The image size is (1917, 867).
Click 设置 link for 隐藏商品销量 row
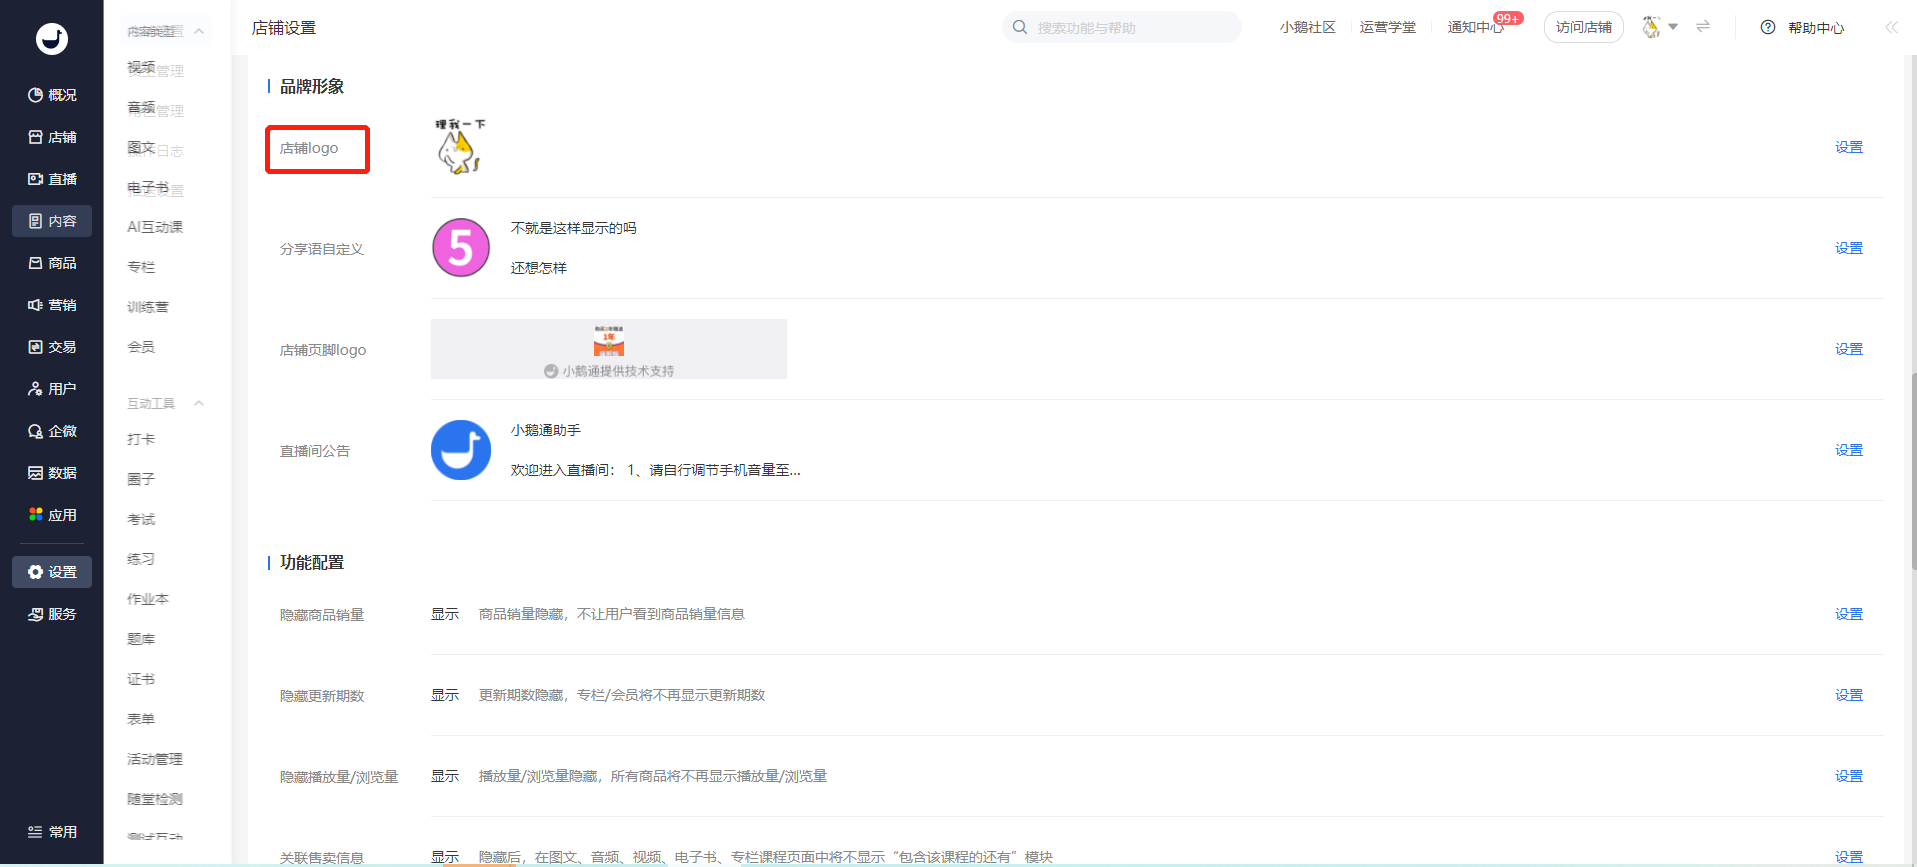pos(1849,614)
